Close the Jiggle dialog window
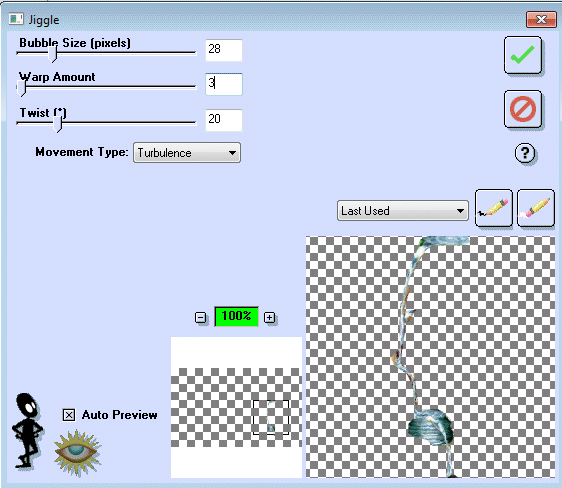The width and height of the screenshot is (562, 488). click(x=541, y=19)
